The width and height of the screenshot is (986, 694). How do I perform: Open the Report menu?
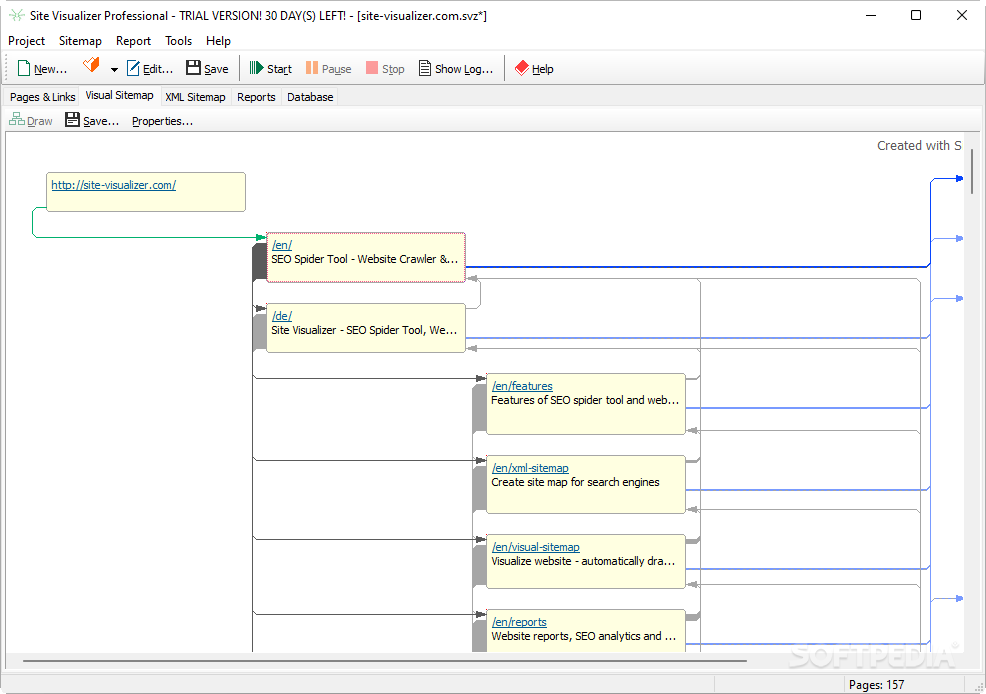(133, 41)
